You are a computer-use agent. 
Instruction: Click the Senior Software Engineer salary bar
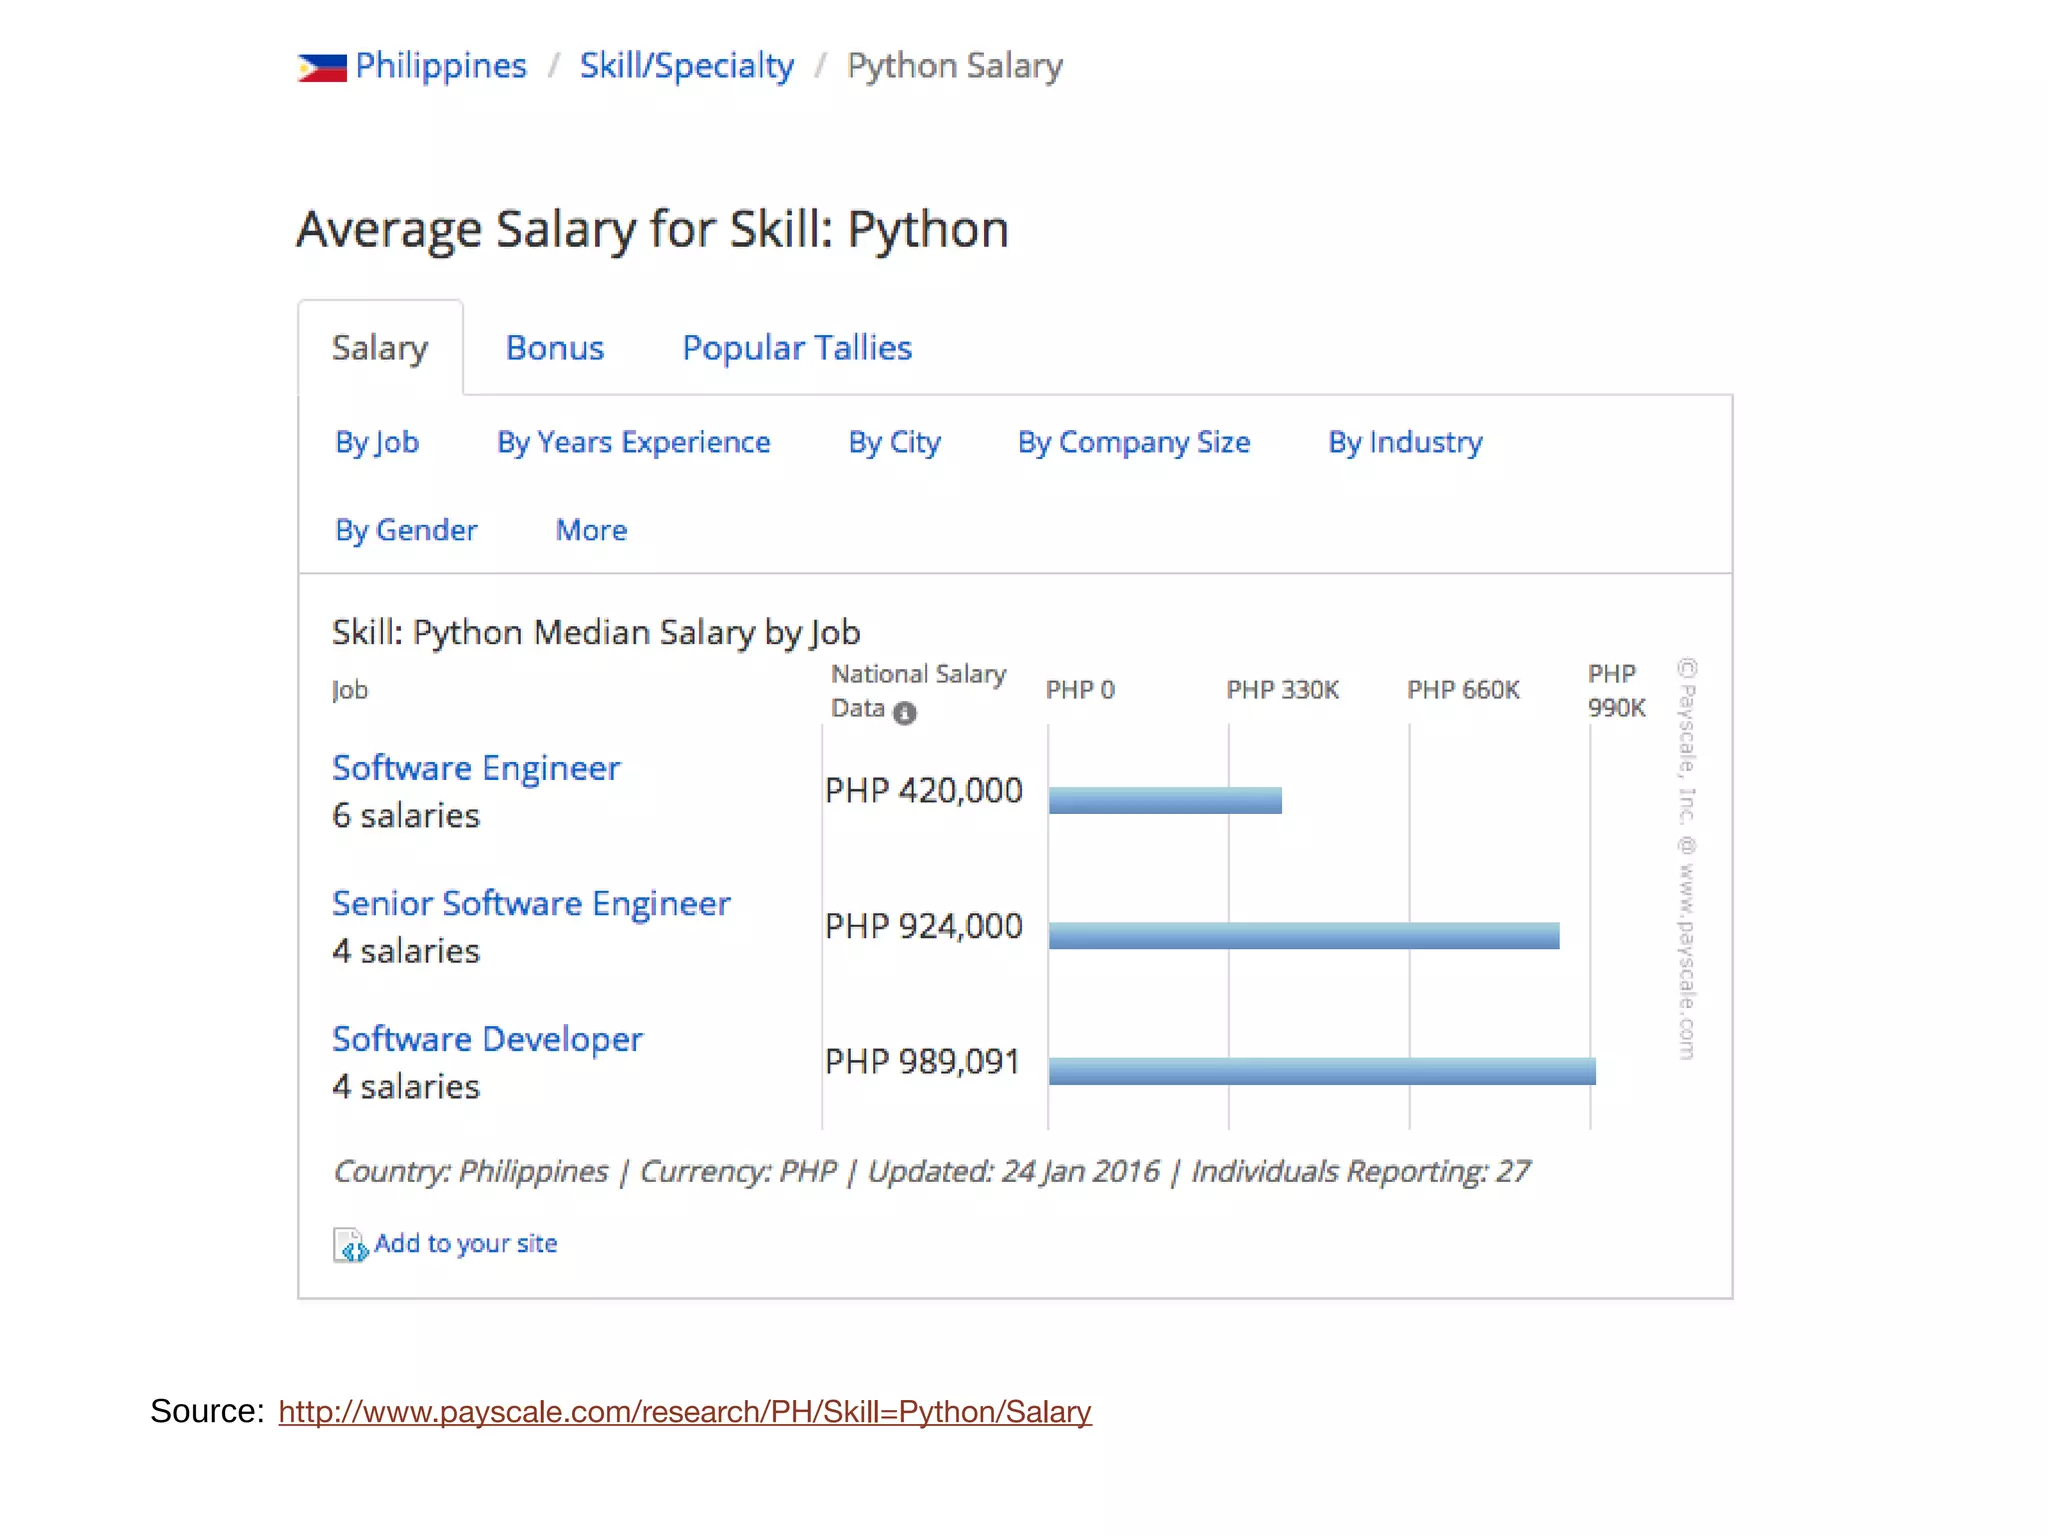click(x=1304, y=936)
